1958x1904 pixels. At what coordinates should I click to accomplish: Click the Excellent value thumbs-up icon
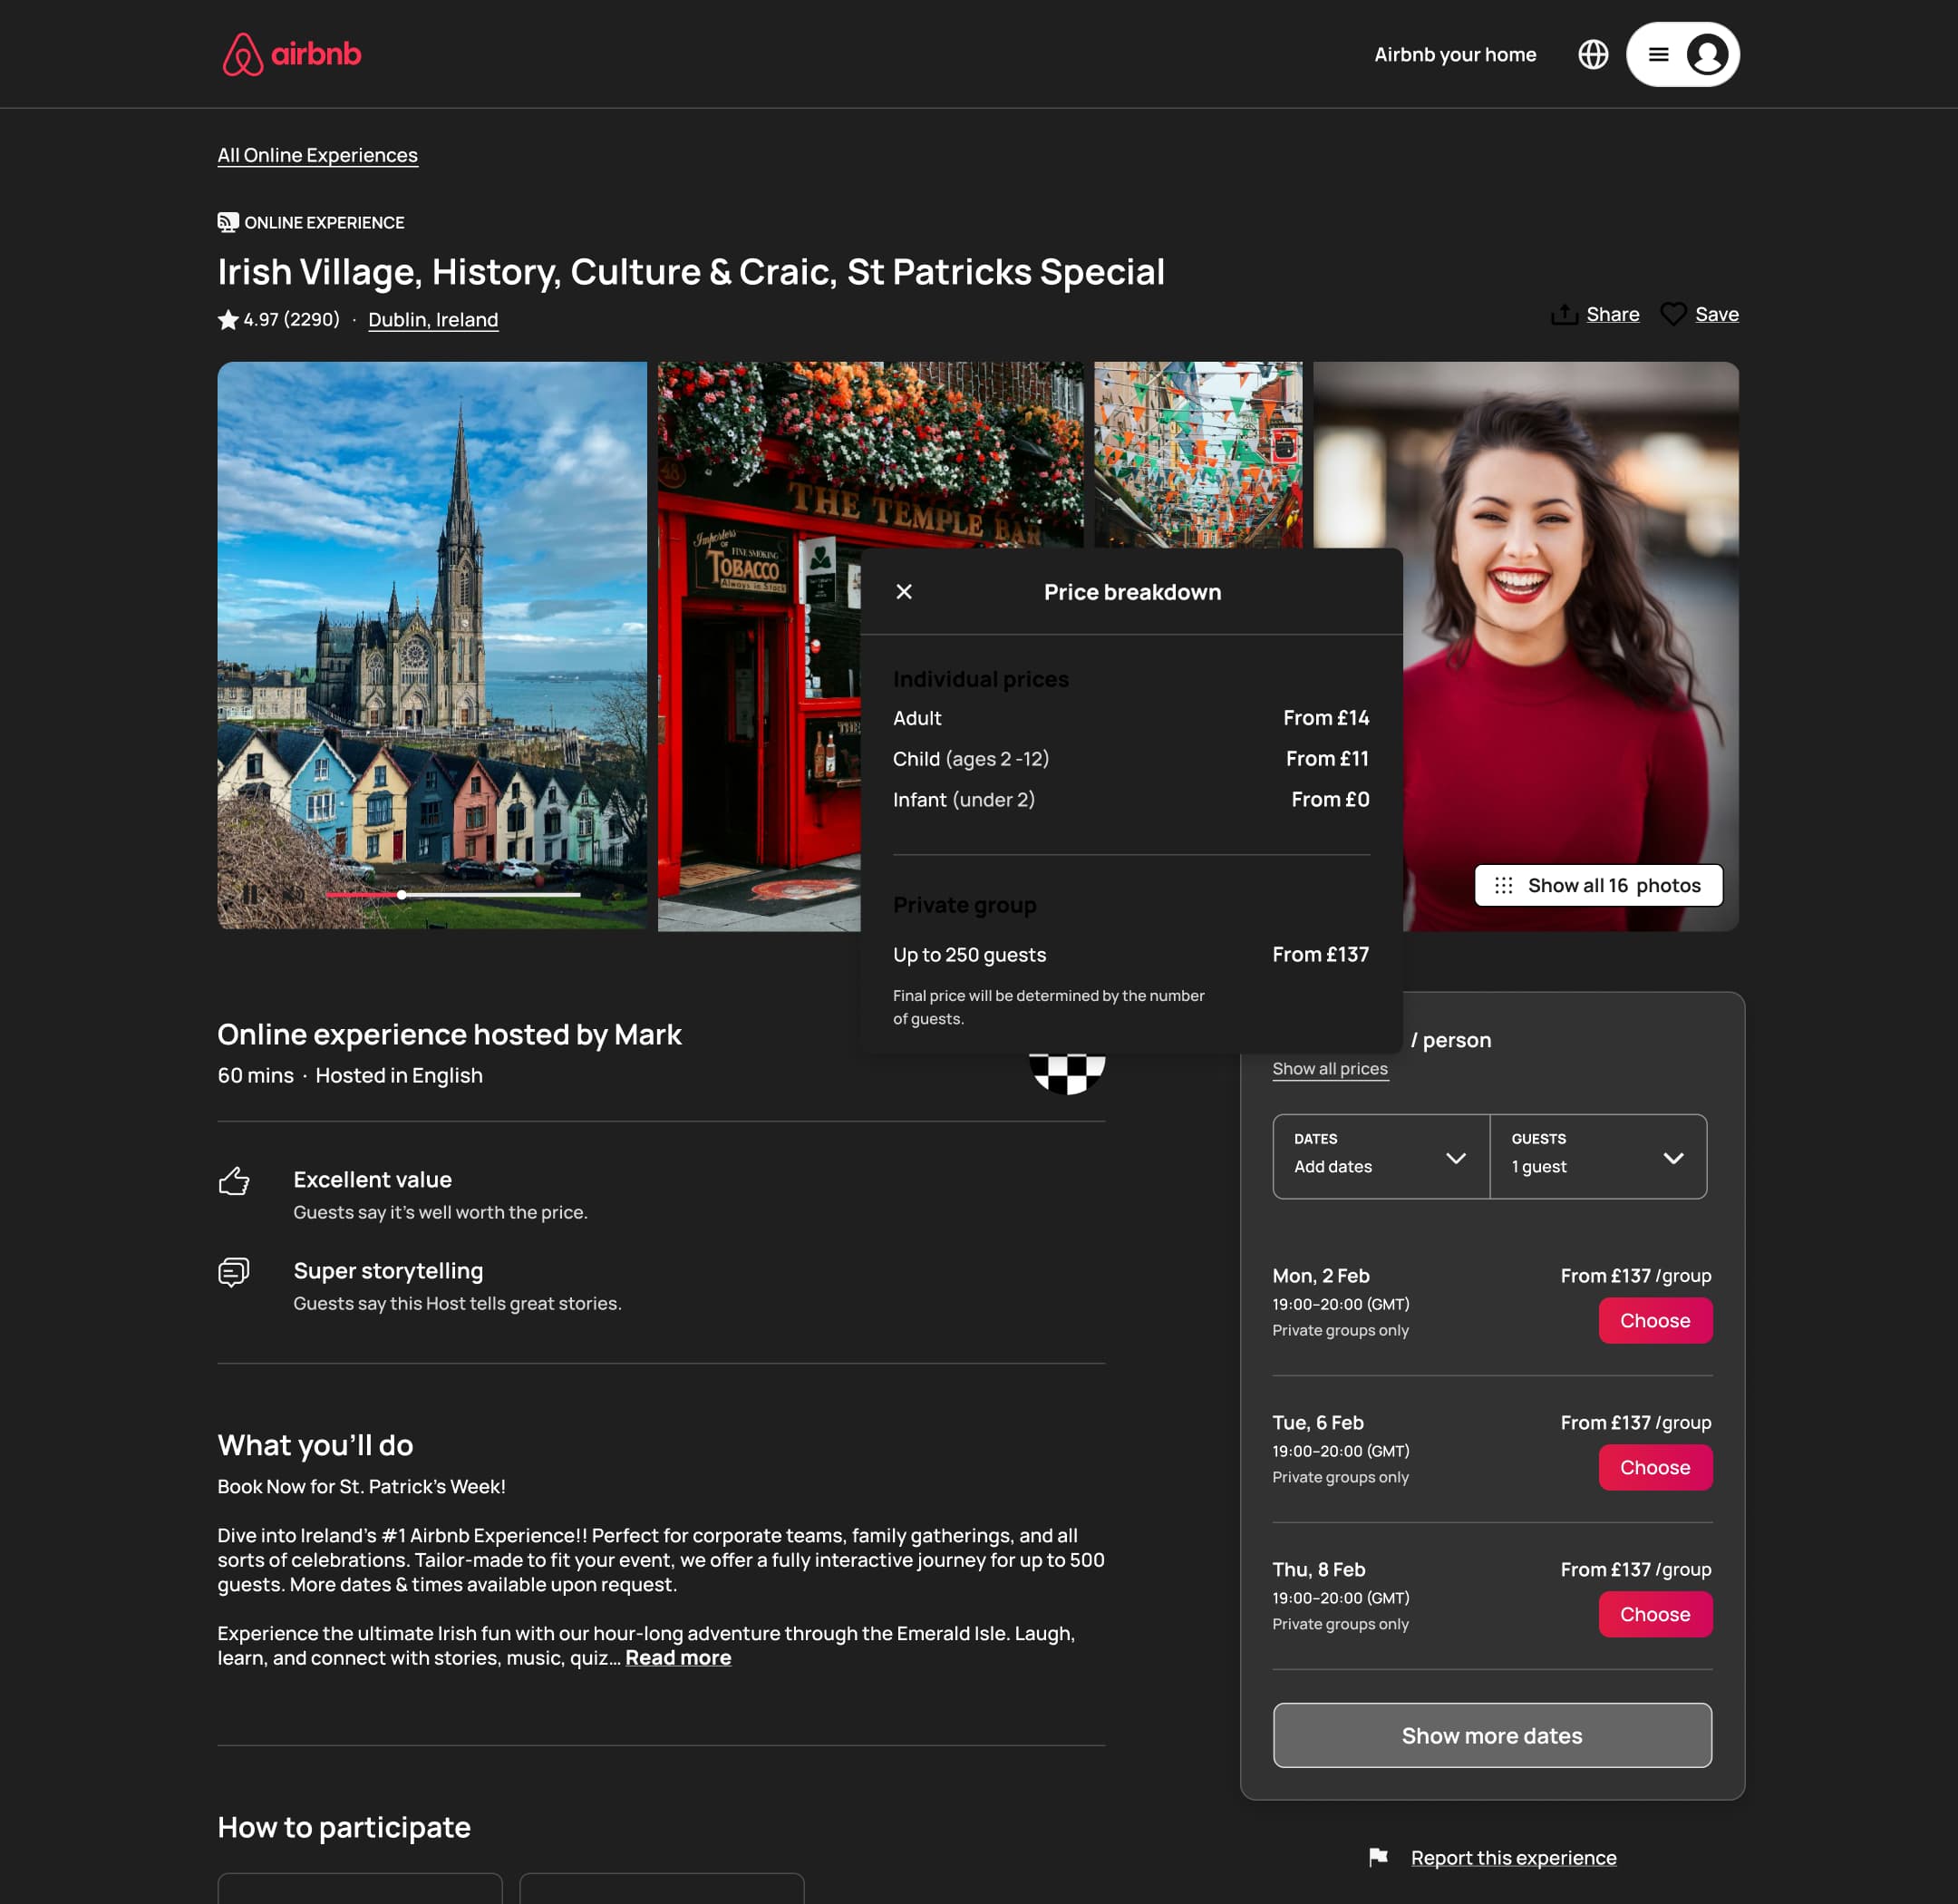point(234,1181)
